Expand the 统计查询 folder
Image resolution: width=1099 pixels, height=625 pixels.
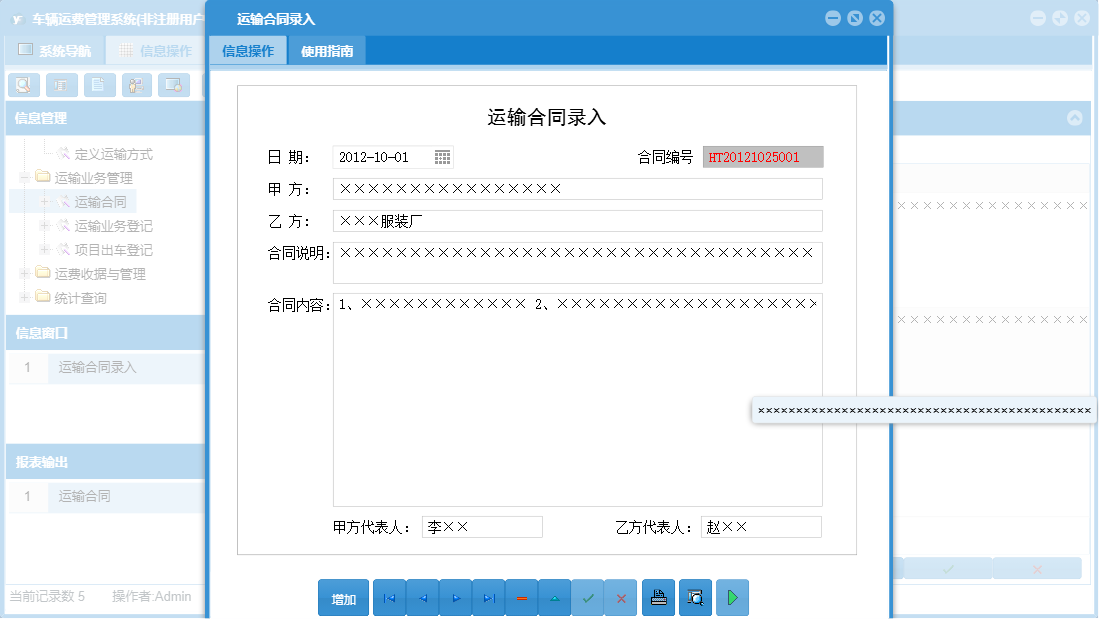tap(24, 297)
